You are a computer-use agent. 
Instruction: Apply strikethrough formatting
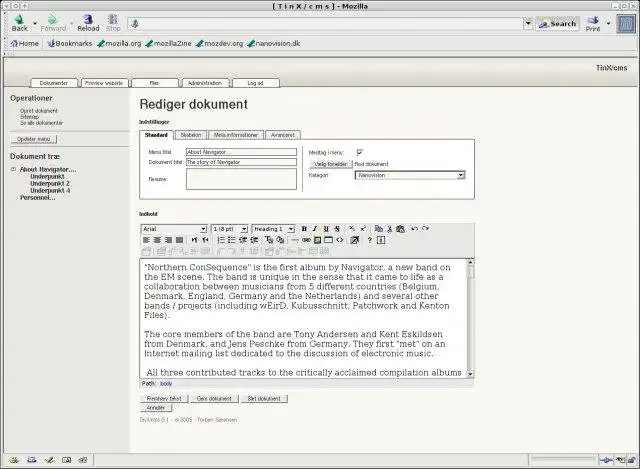(x=337, y=229)
